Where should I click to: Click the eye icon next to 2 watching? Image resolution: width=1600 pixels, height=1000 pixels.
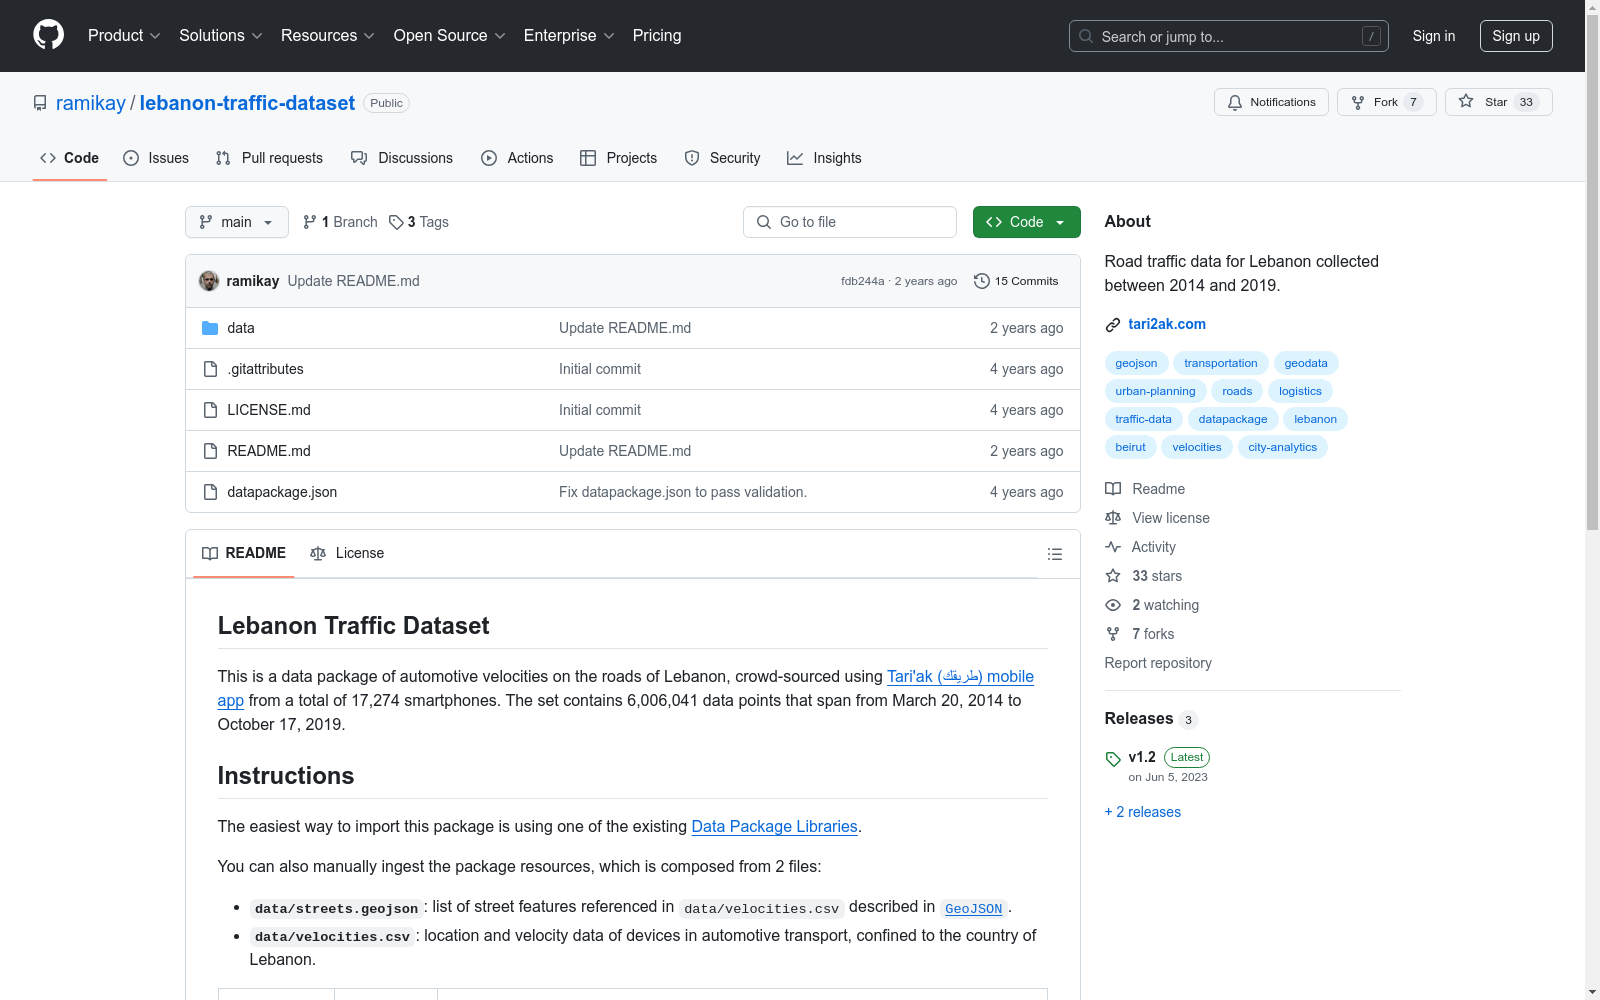[x=1113, y=605]
